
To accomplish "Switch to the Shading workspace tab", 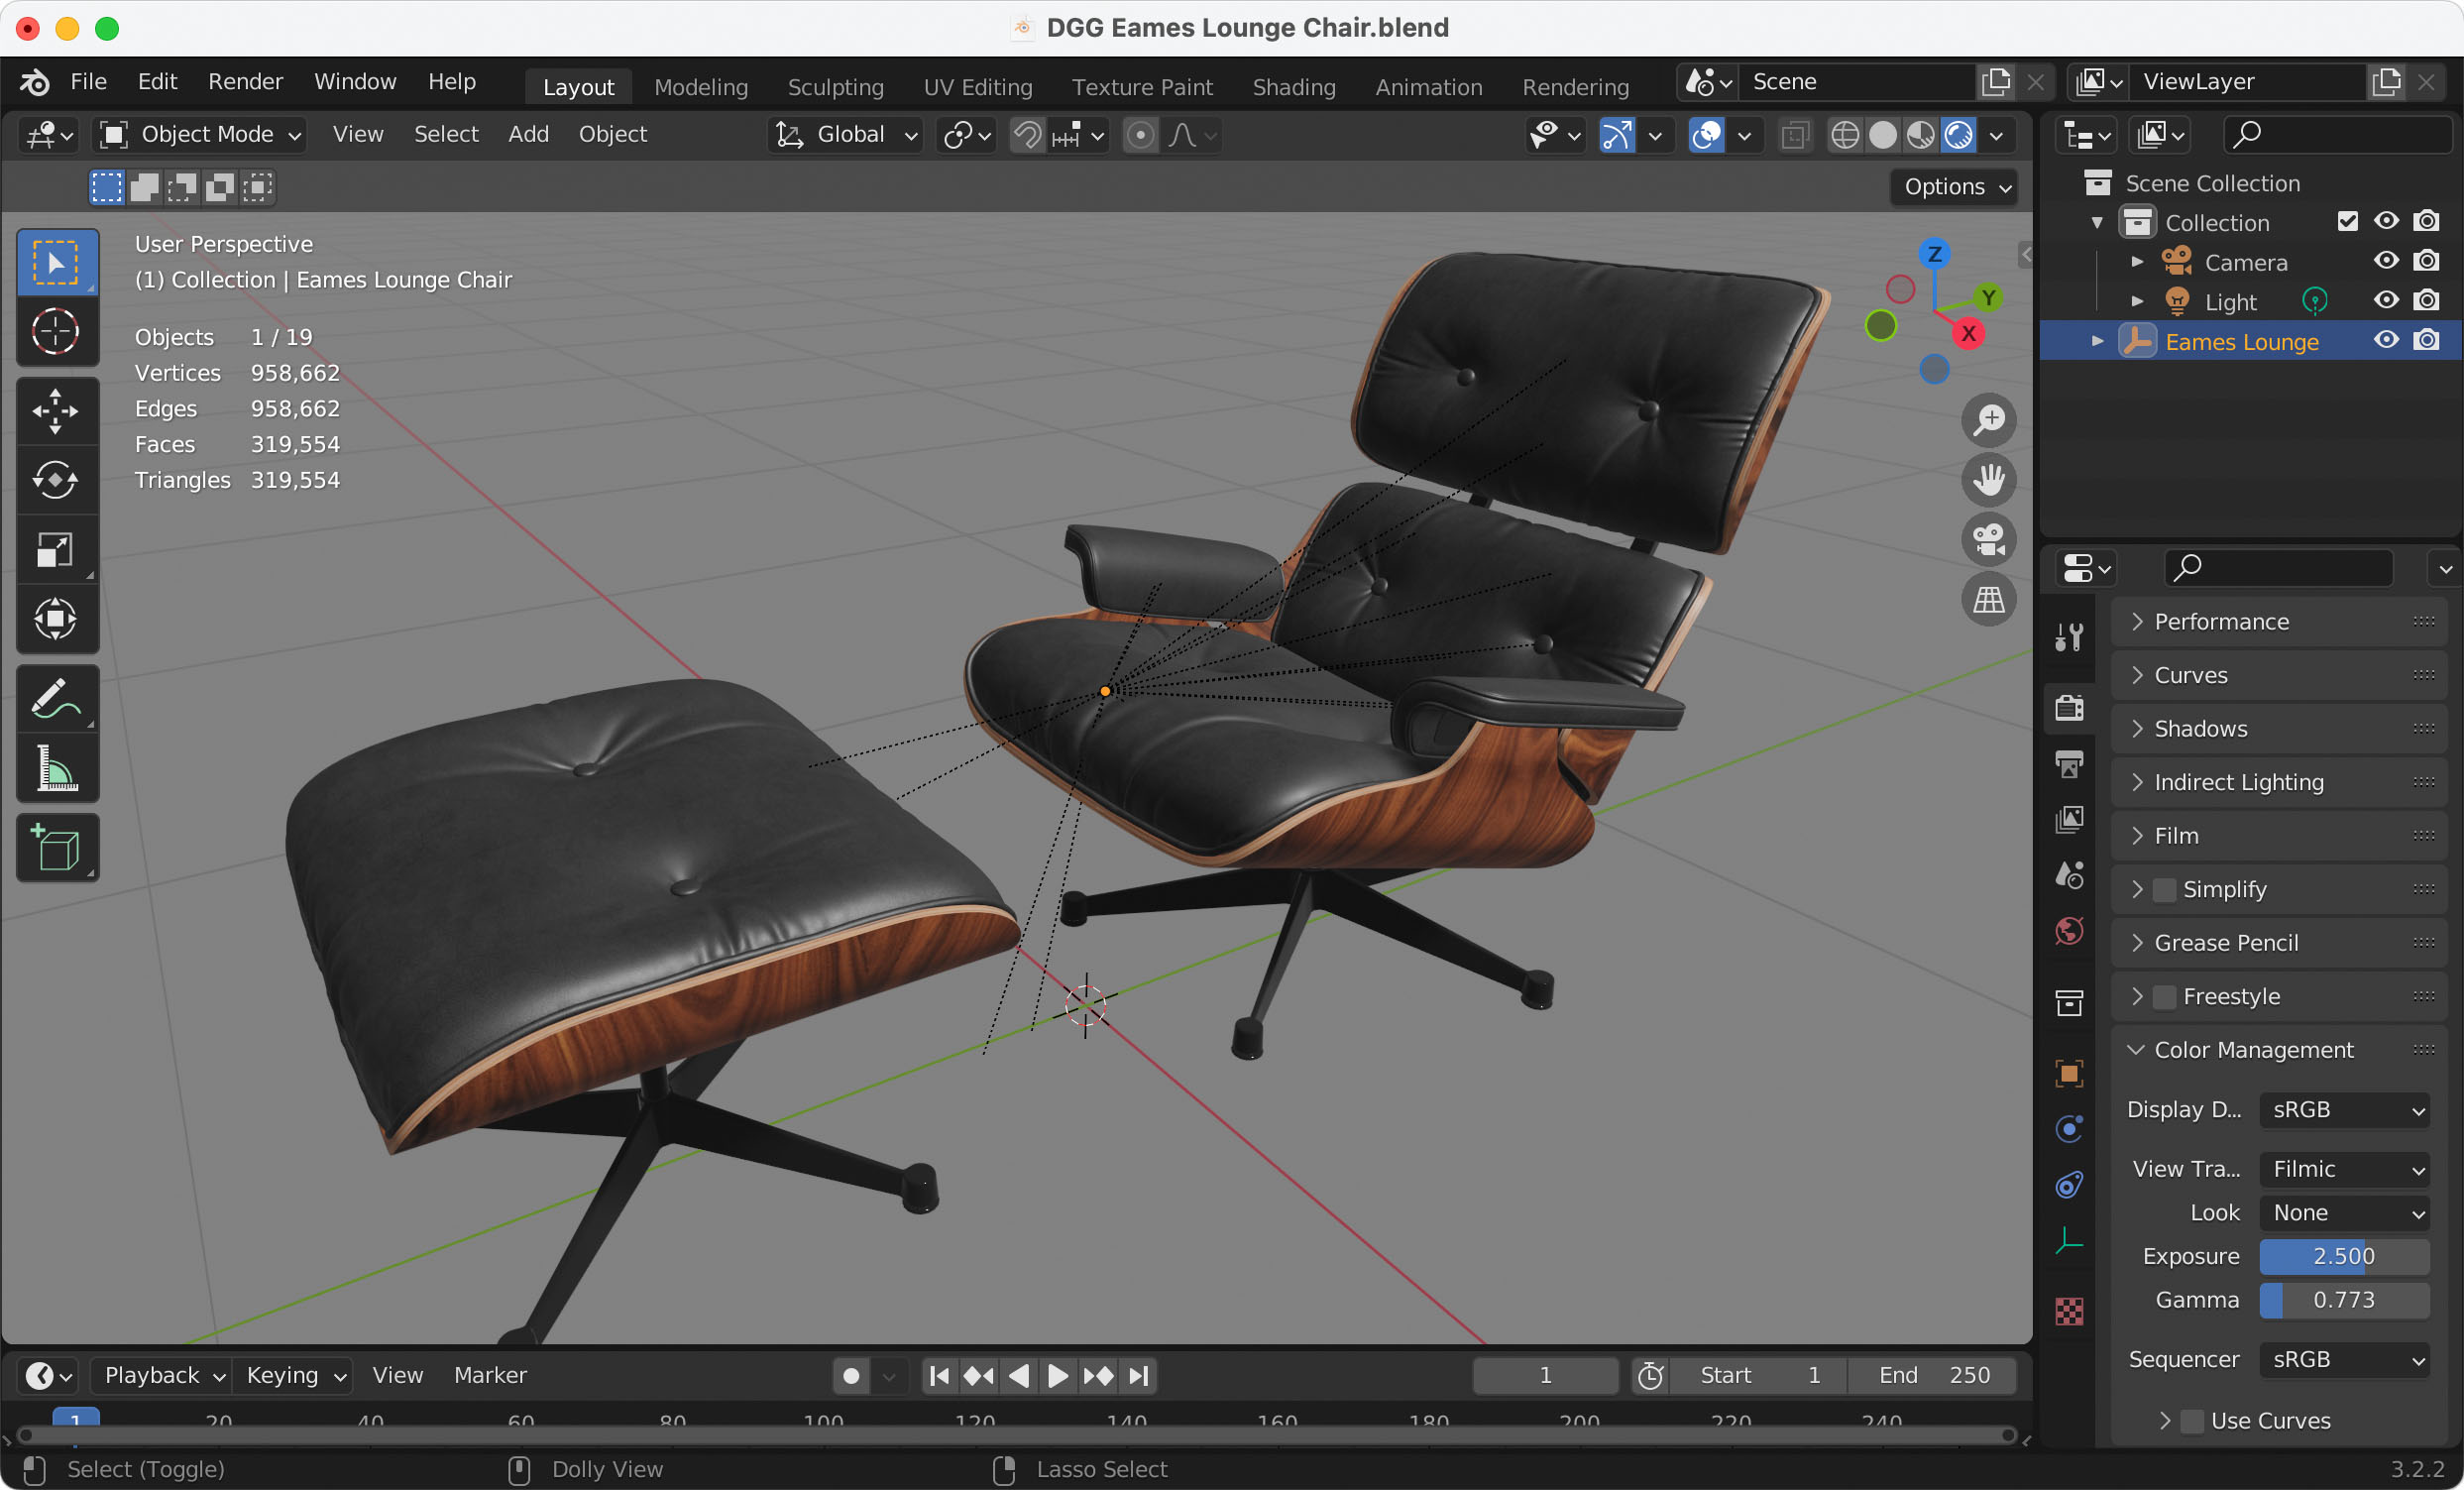I will click(1294, 87).
